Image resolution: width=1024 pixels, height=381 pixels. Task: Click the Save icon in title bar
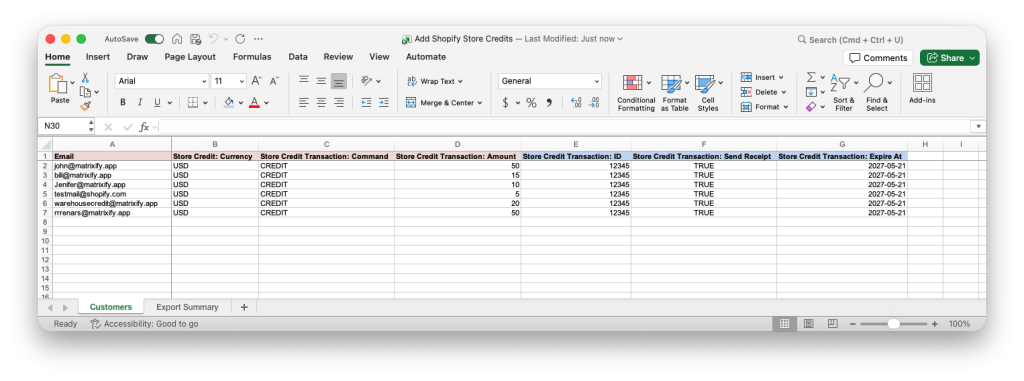coord(195,39)
